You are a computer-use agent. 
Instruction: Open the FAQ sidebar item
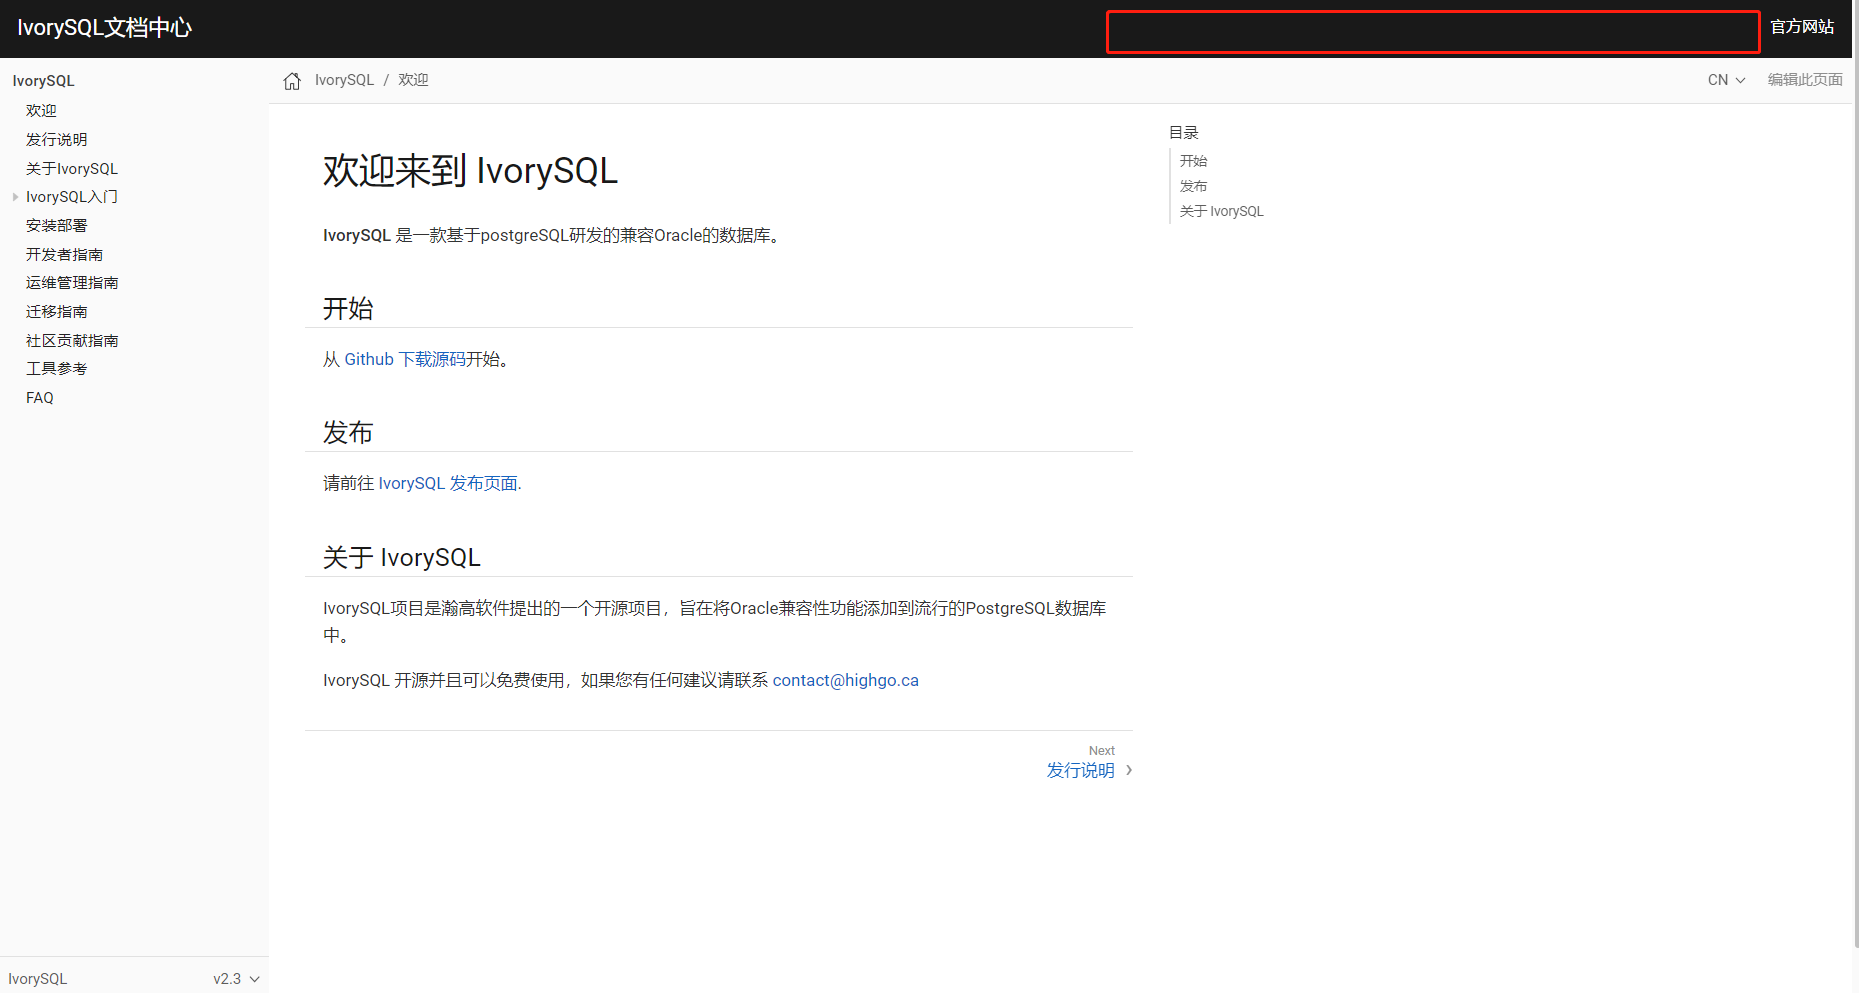[x=39, y=397]
